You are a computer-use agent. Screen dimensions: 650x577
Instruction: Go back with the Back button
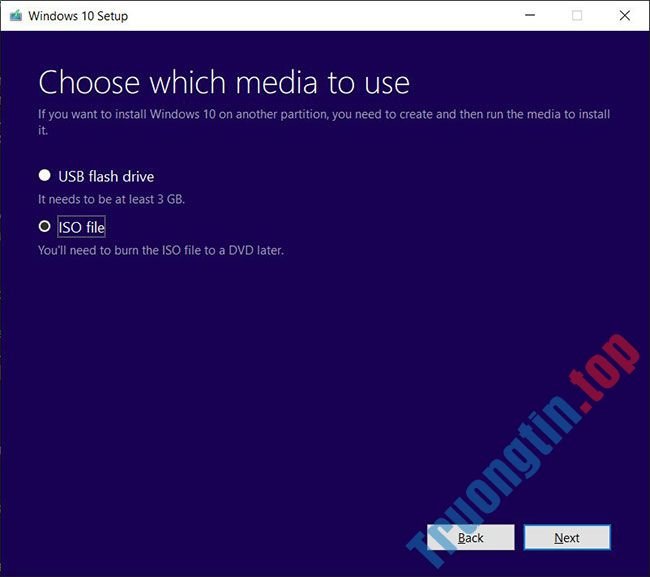(x=471, y=538)
